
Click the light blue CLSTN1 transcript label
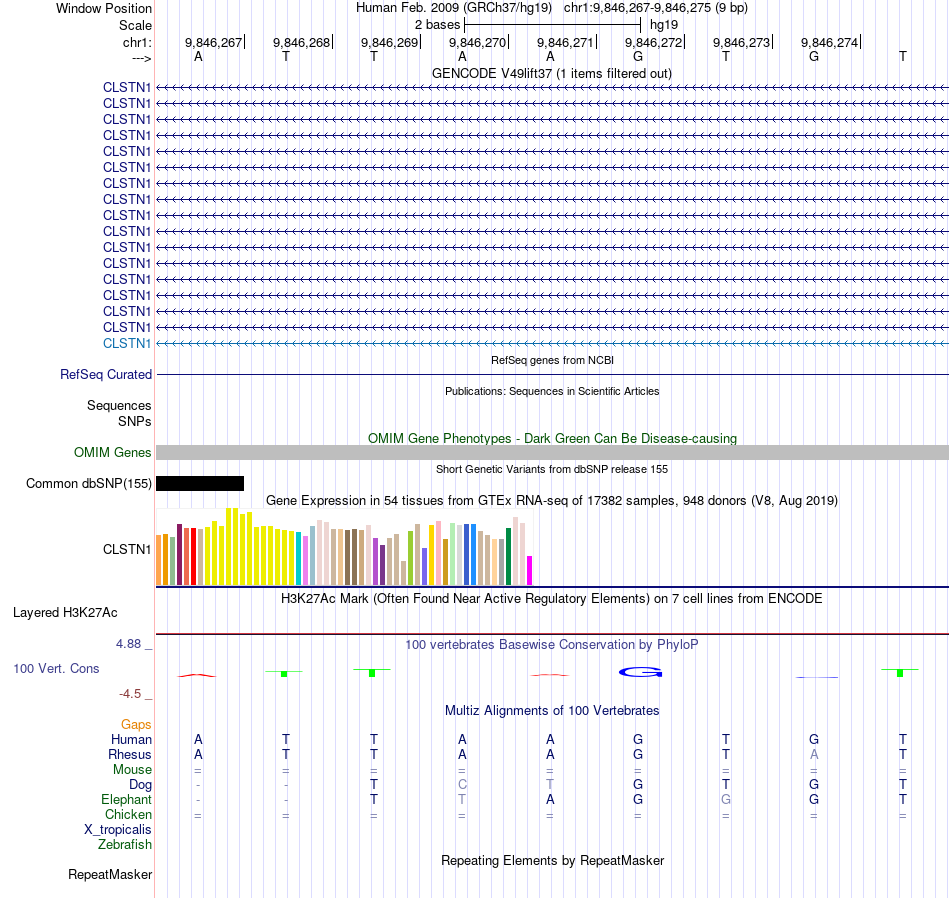pyautogui.click(x=127, y=344)
